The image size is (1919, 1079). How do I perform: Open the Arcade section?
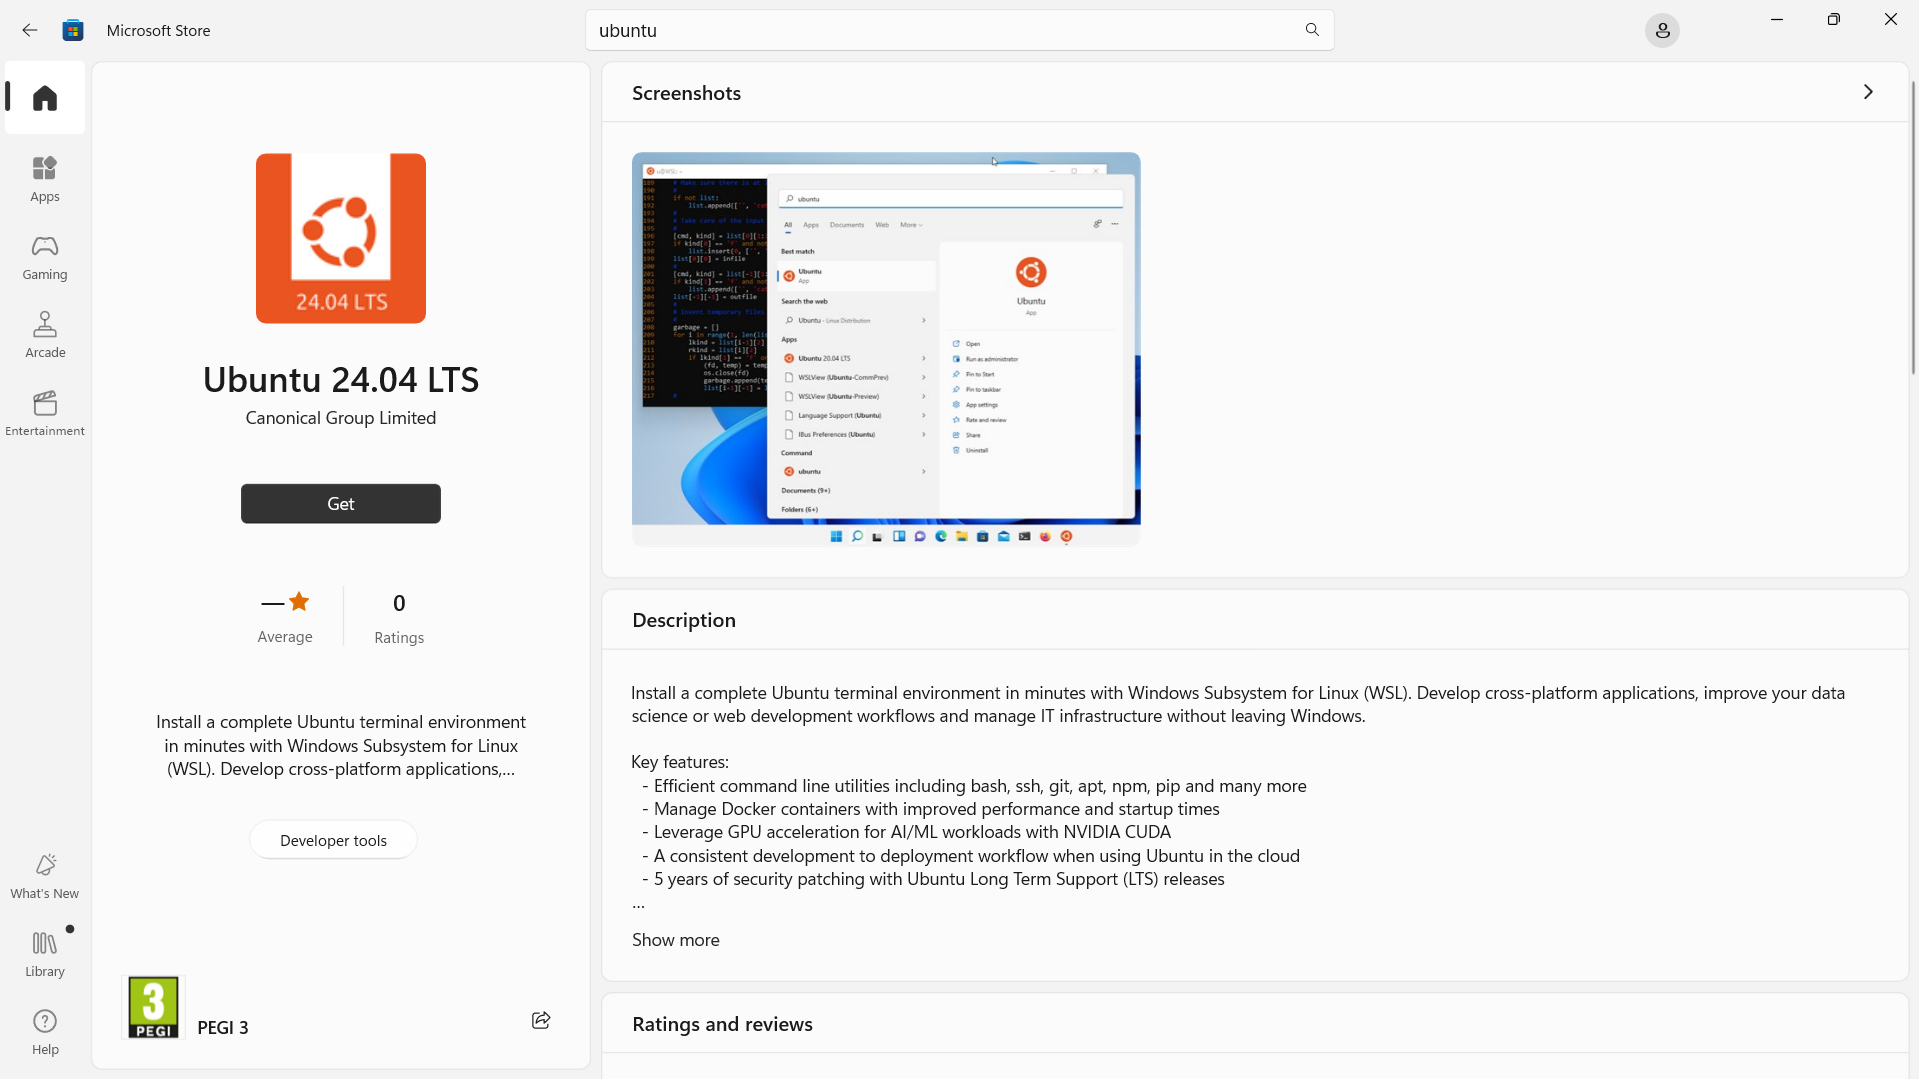(x=43, y=334)
